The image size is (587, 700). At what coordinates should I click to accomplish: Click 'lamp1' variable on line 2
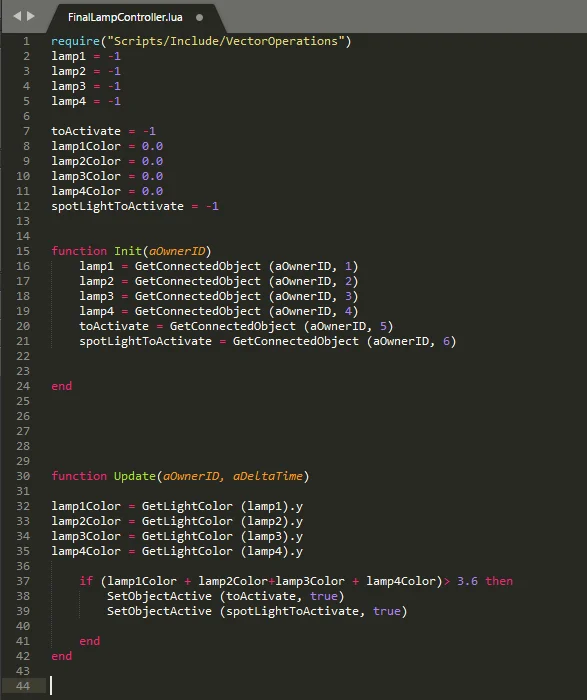click(68, 56)
